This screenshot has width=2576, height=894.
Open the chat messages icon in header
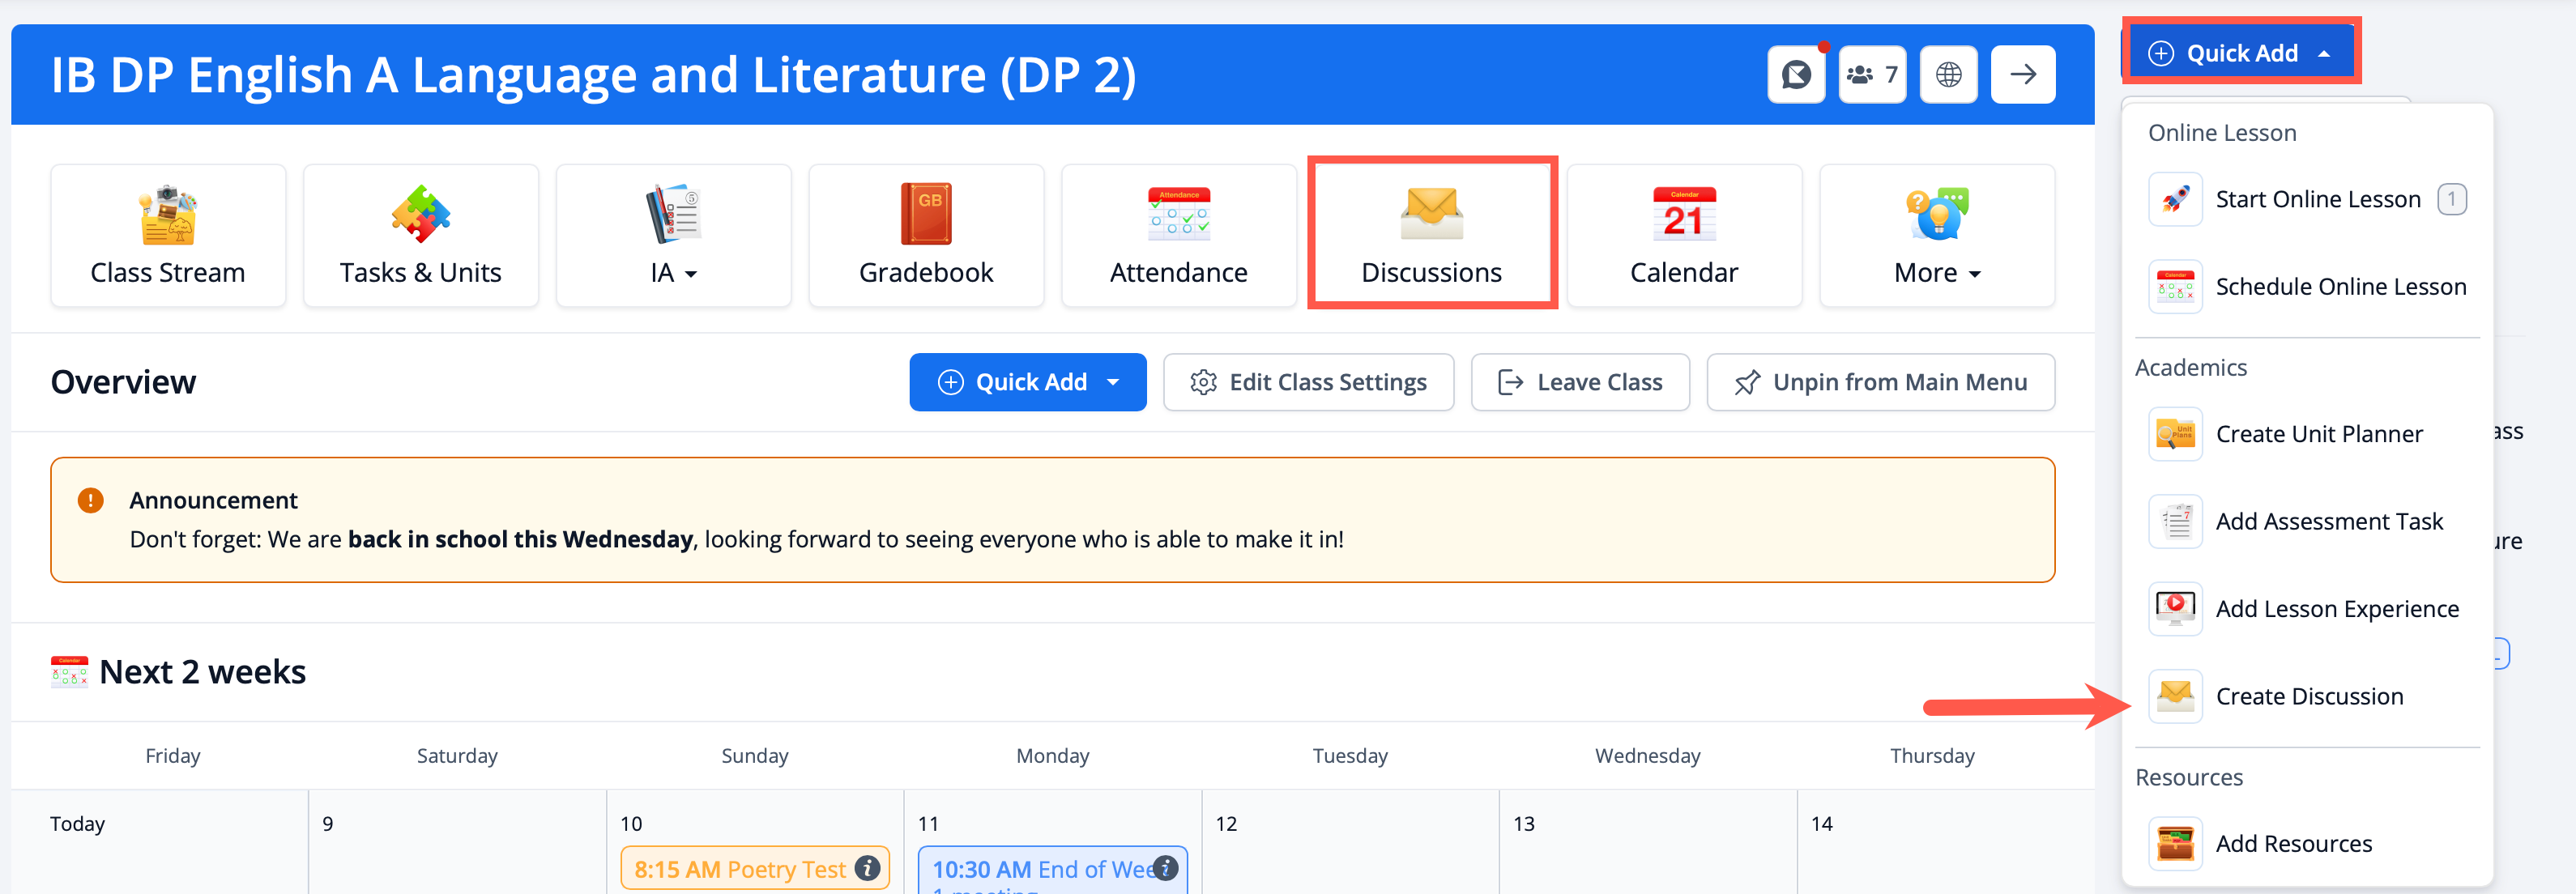[x=1796, y=75]
